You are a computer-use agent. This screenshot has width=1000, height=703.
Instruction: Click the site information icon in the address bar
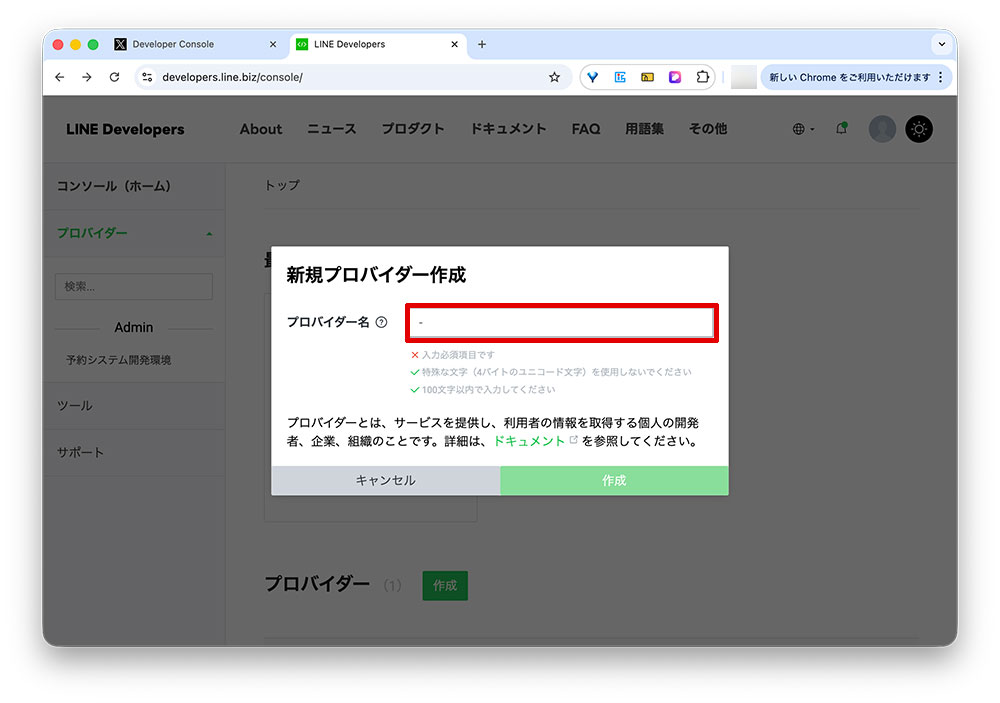[x=149, y=77]
